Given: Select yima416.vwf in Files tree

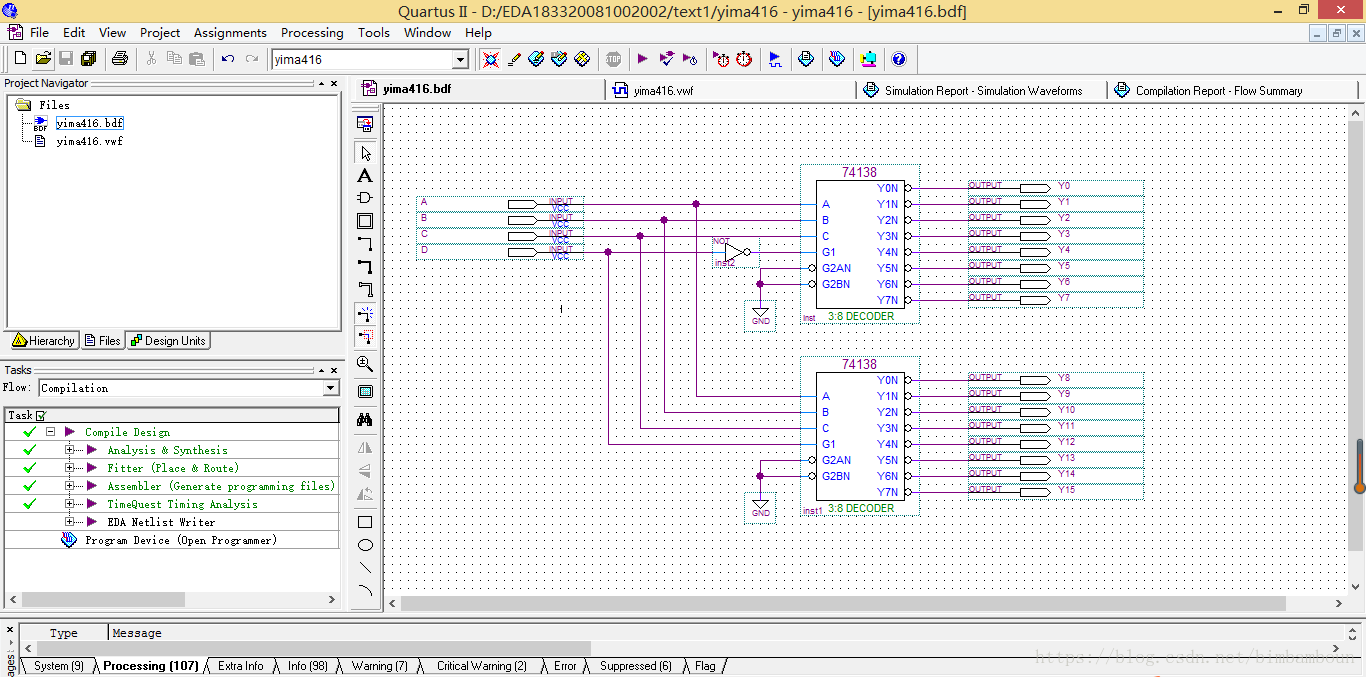Looking at the screenshot, I should 89,141.
